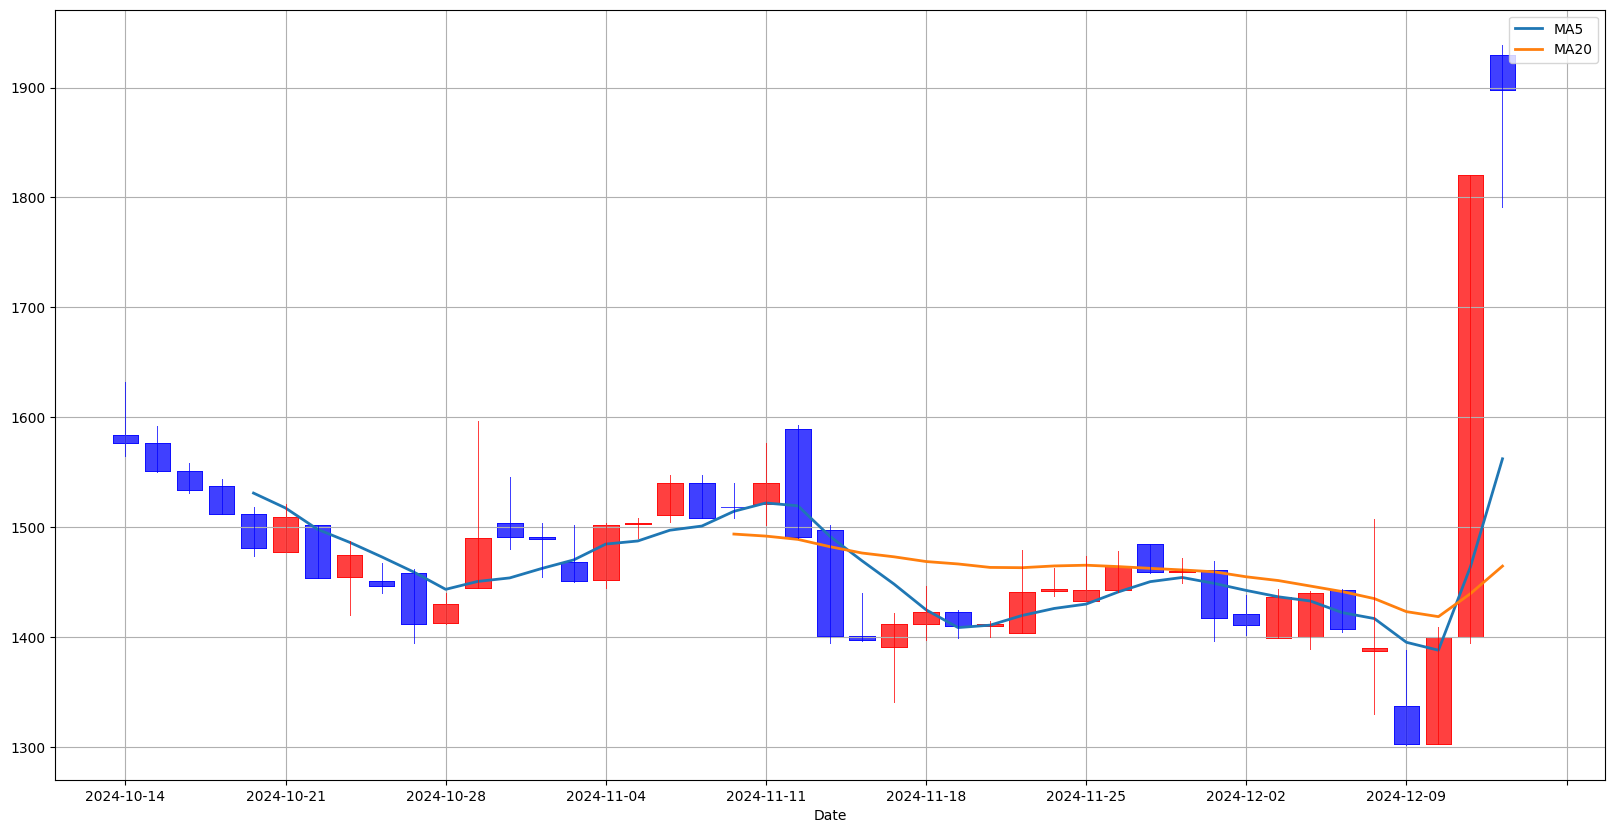Image resolution: width=1614 pixels, height=833 pixels.
Task: Click the tall red candle reaching 1820
Action: (x=1470, y=406)
